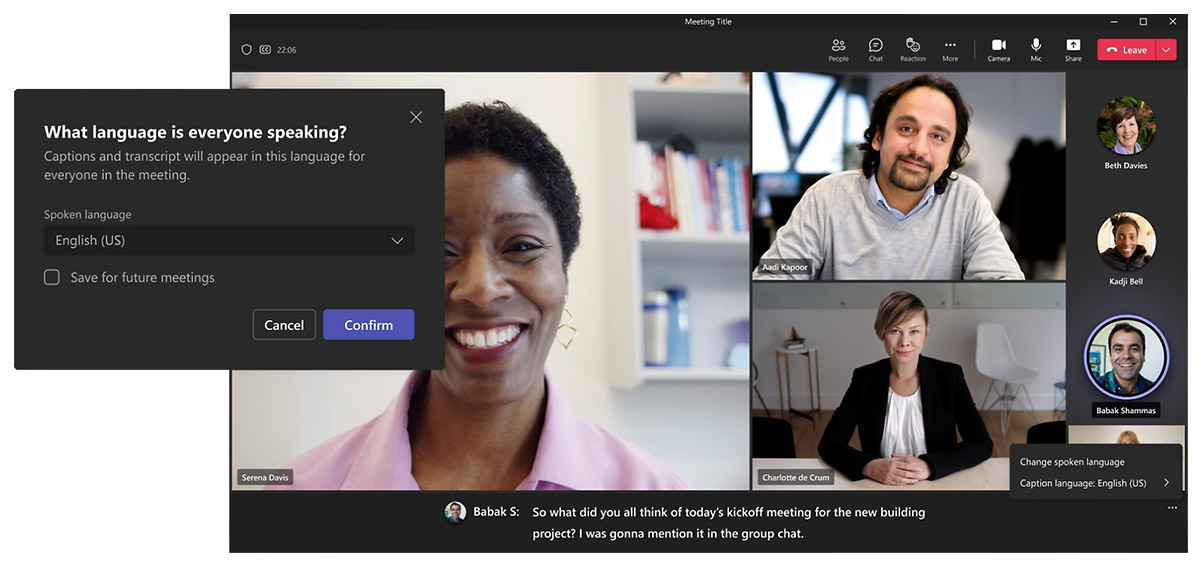Viewport: 1200px width, 564px height.
Task: Toggle the Camera on or off
Action: 998,49
